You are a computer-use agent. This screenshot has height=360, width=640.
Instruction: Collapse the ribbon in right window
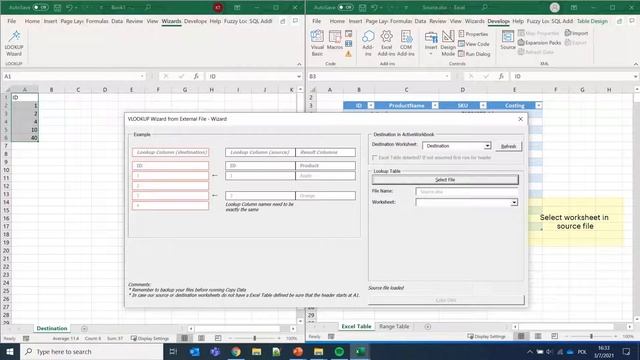tap(636, 64)
